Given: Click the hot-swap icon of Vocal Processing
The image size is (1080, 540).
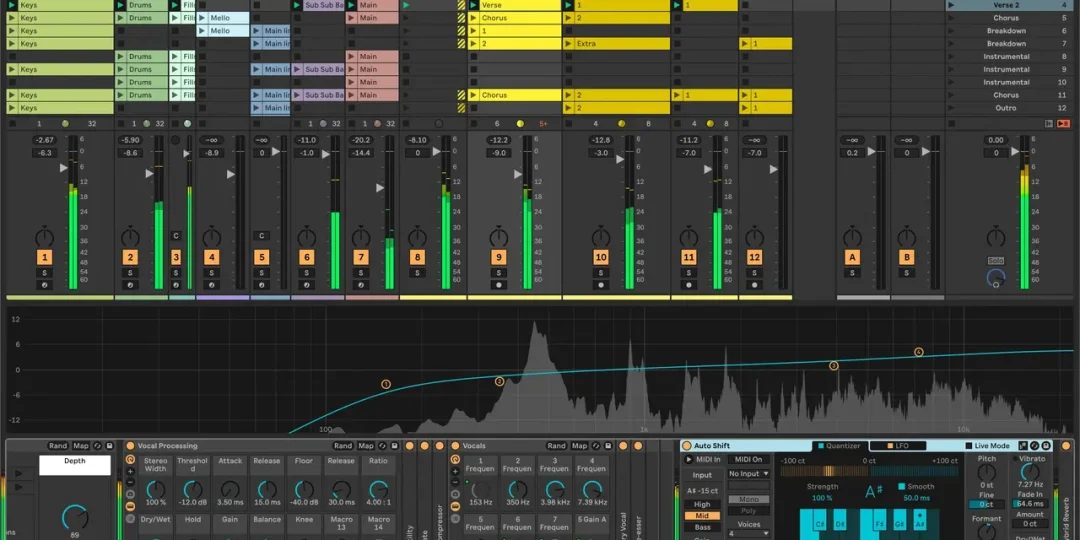Looking at the screenshot, I should 383,446.
